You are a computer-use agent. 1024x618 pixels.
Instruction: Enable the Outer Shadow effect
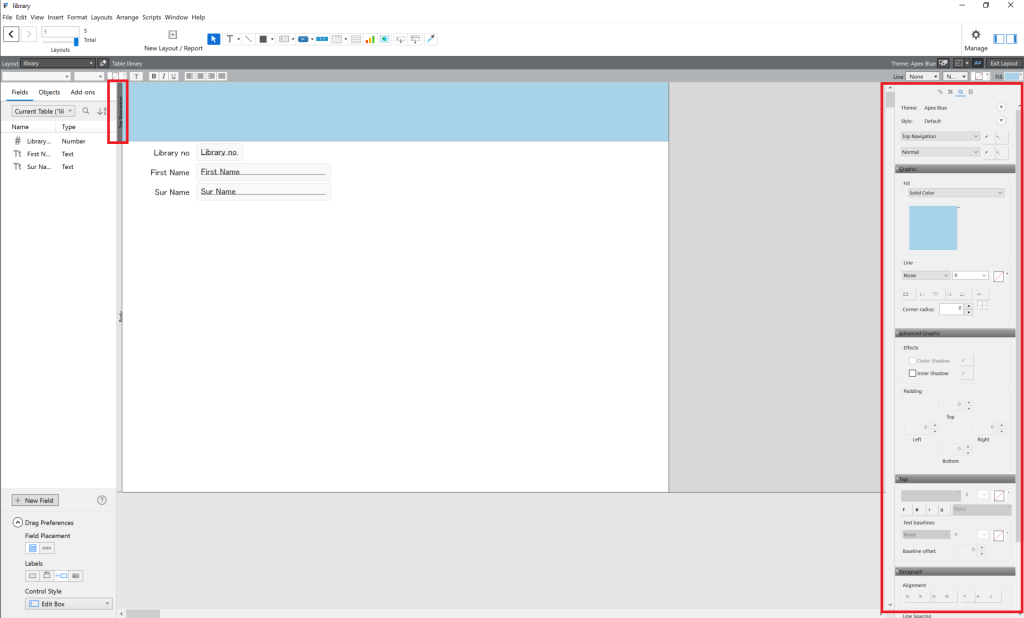911,361
